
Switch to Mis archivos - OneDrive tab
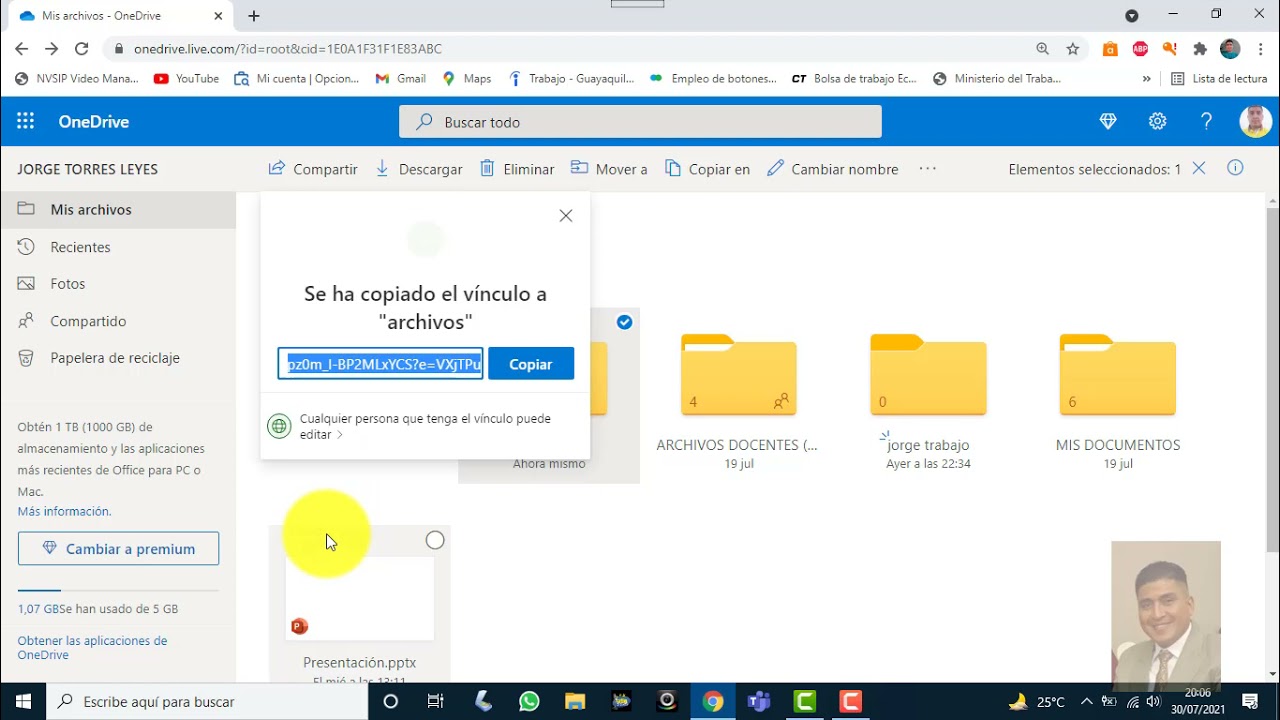click(120, 16)
